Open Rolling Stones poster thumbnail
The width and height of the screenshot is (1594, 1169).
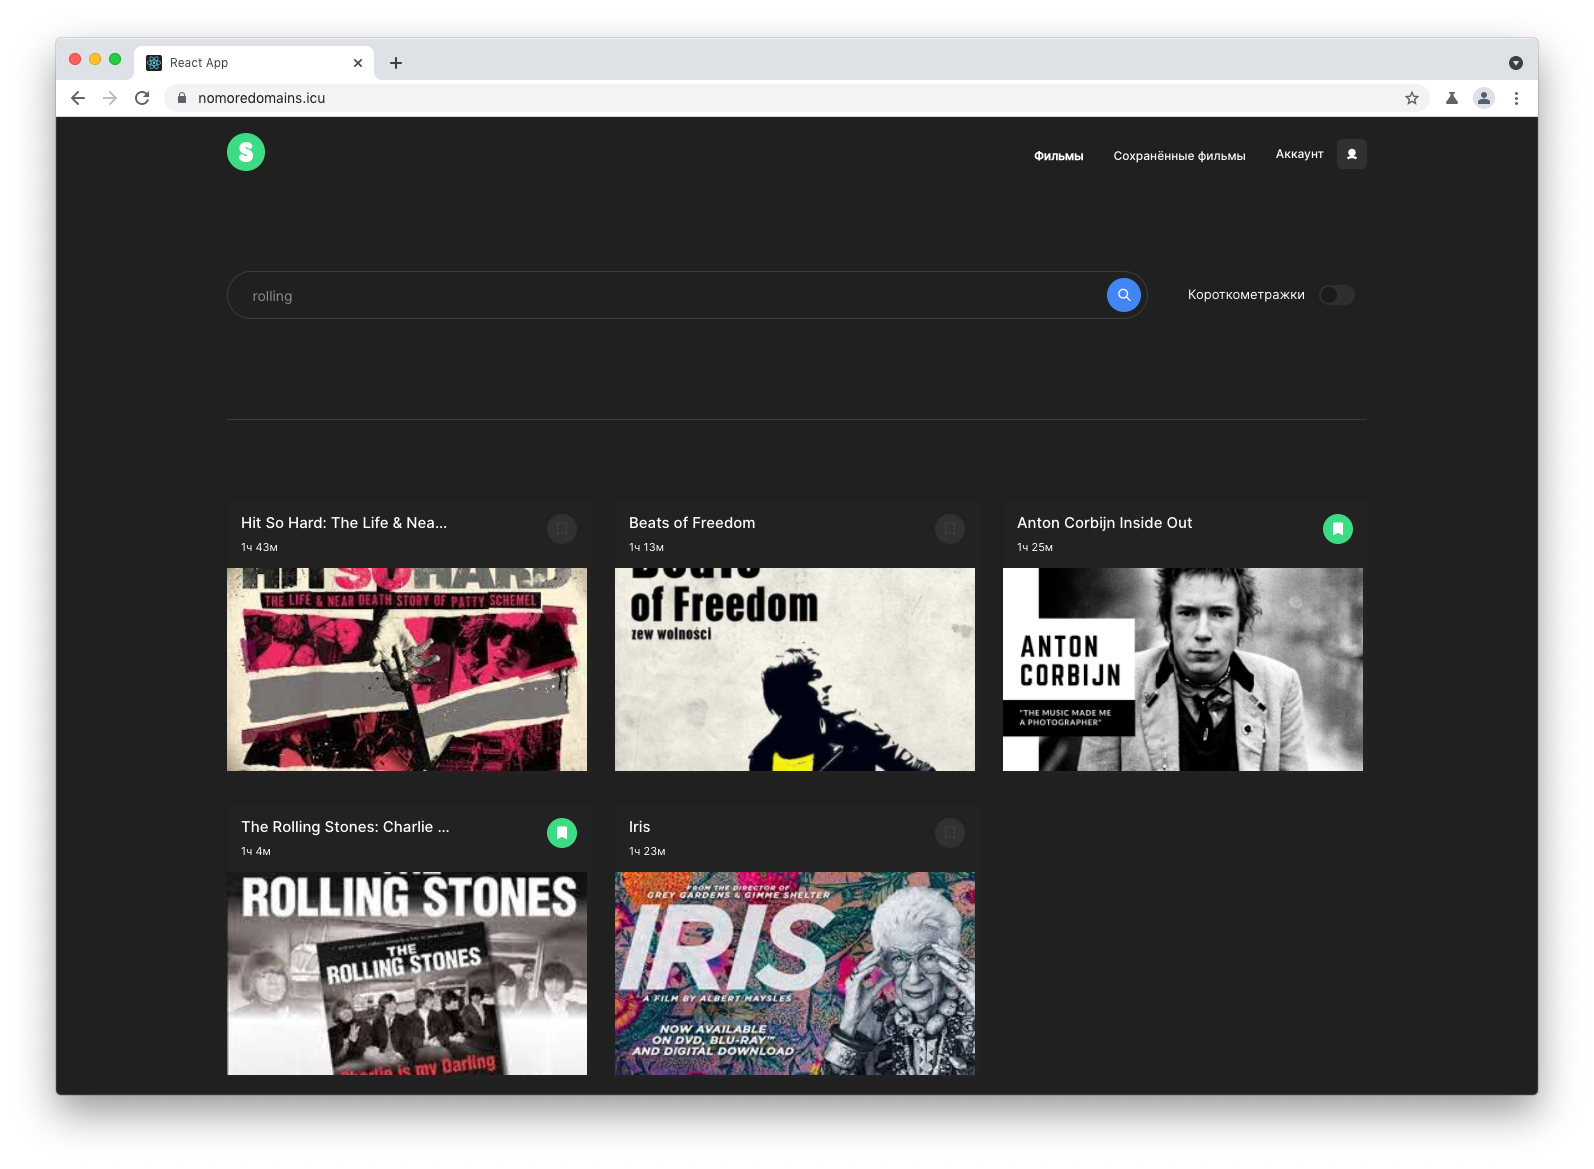pos(407,973)
